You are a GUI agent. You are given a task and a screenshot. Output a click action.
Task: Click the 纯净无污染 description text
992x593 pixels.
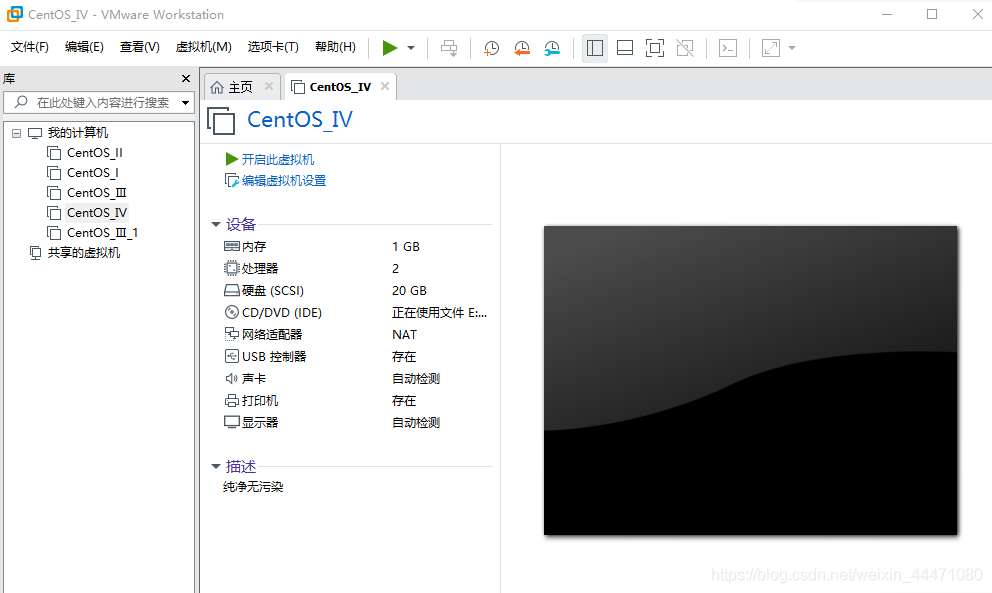(253, 487)
